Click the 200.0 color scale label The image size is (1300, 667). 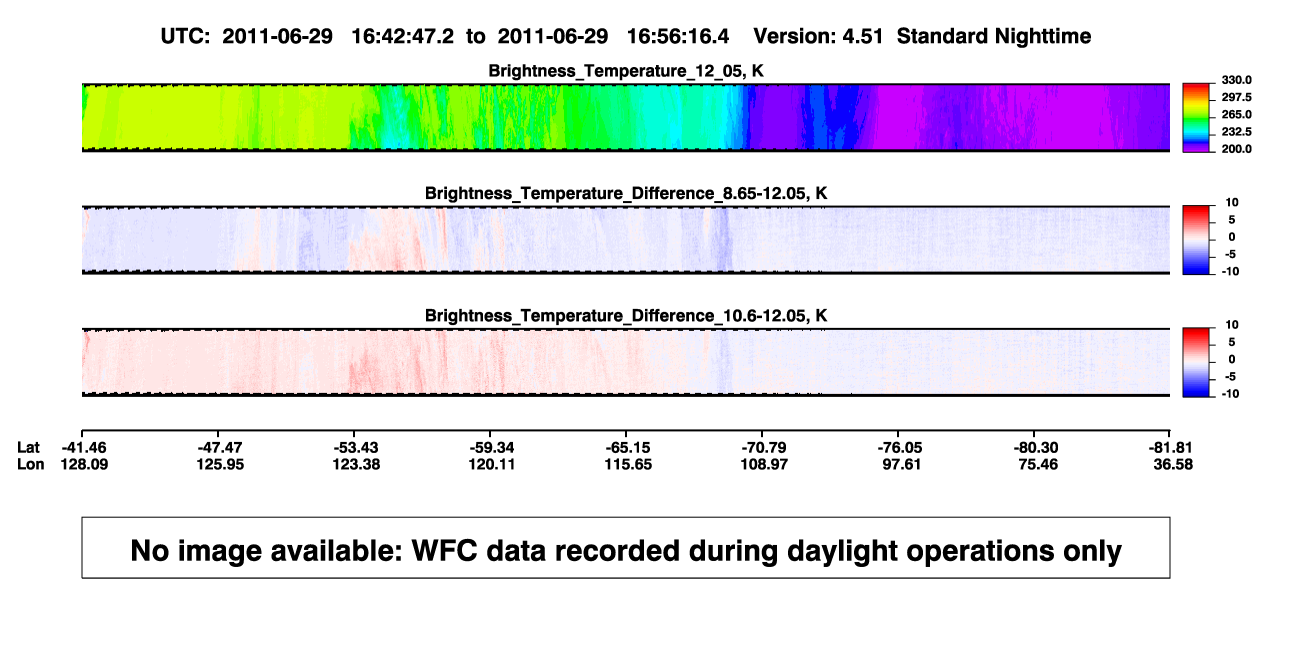click(x=1236, y=148)
